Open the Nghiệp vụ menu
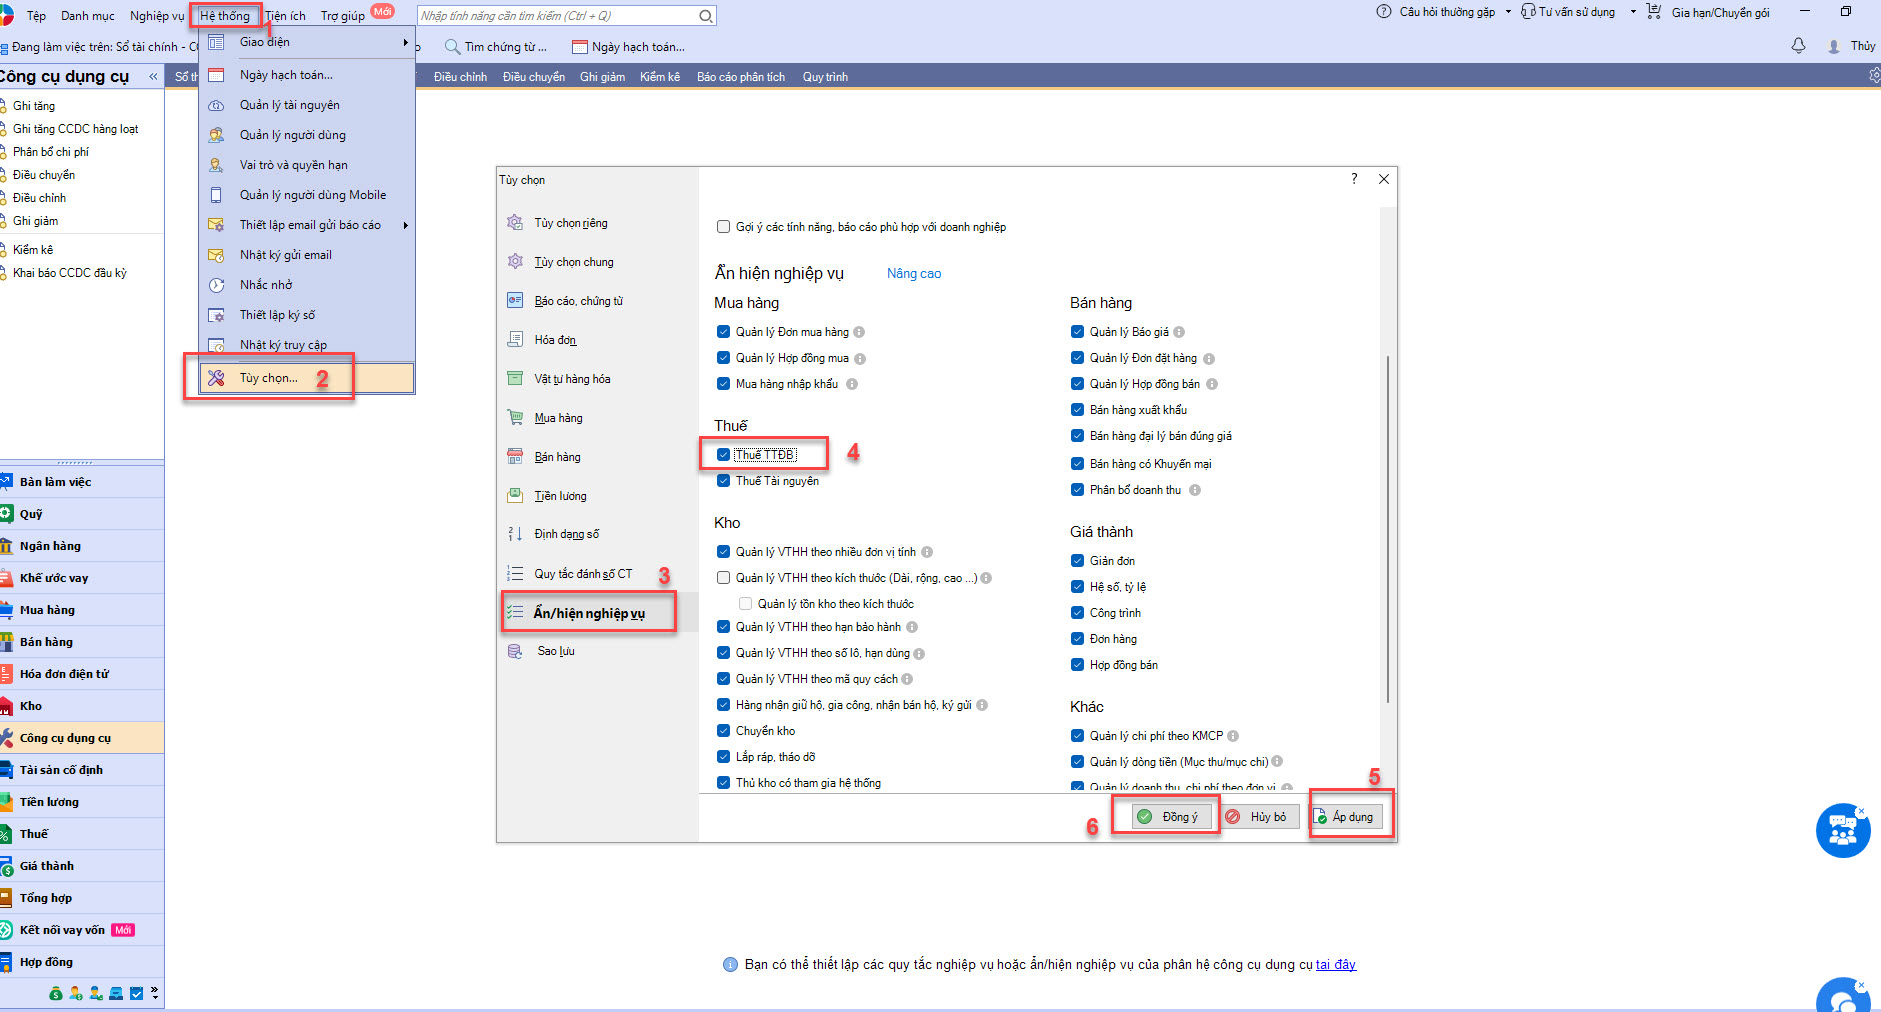The image size is (1881, 1012). (156, 16)
